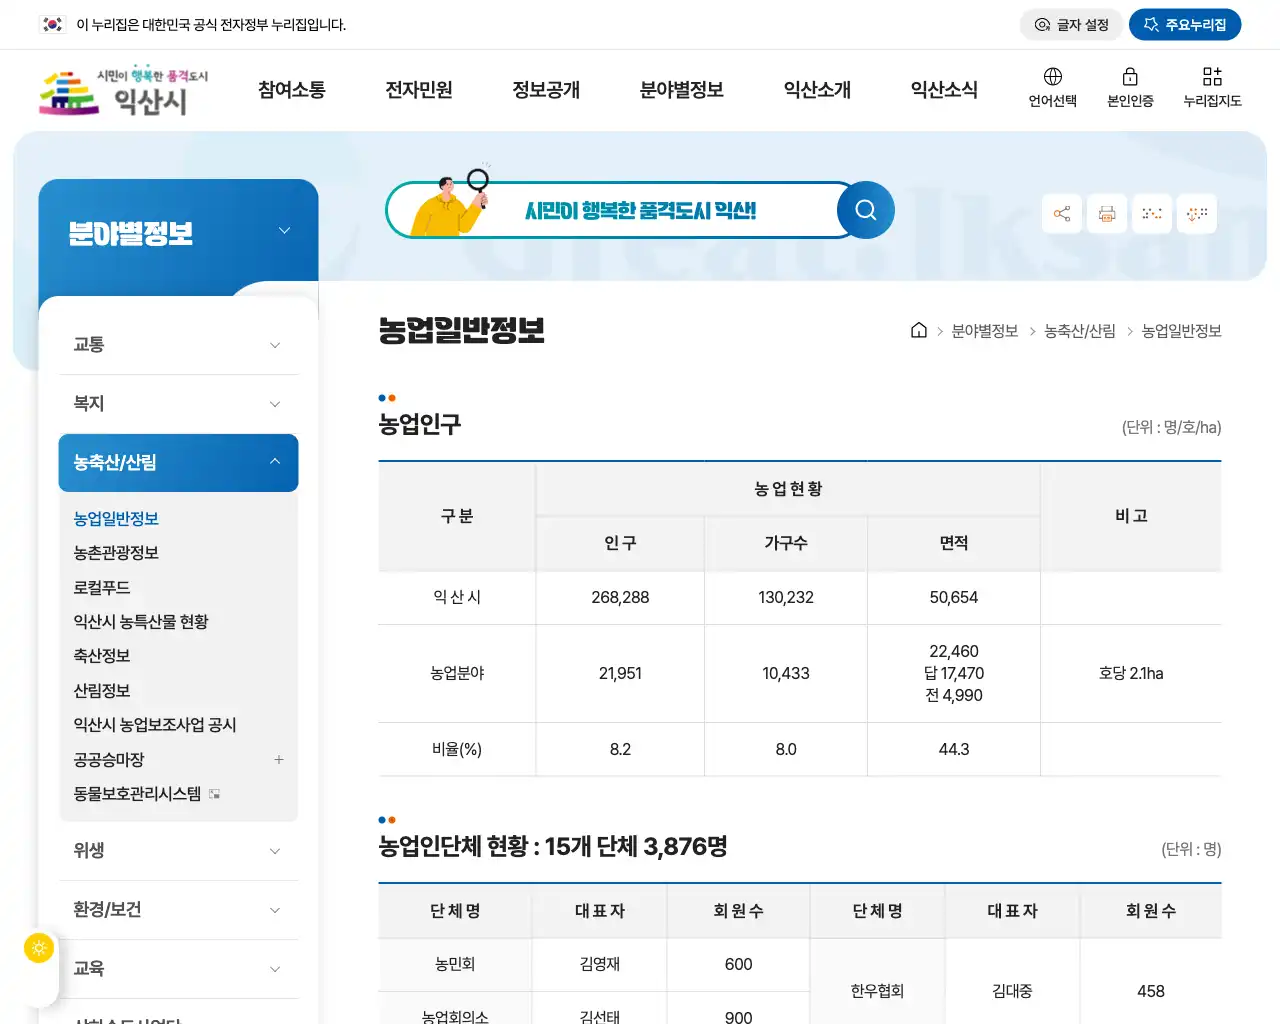Click 분야별정보 in the breadcrumb trail
Image resolution: width=1280 pixels, height=1024 pixels.
(x=987, y=330)
